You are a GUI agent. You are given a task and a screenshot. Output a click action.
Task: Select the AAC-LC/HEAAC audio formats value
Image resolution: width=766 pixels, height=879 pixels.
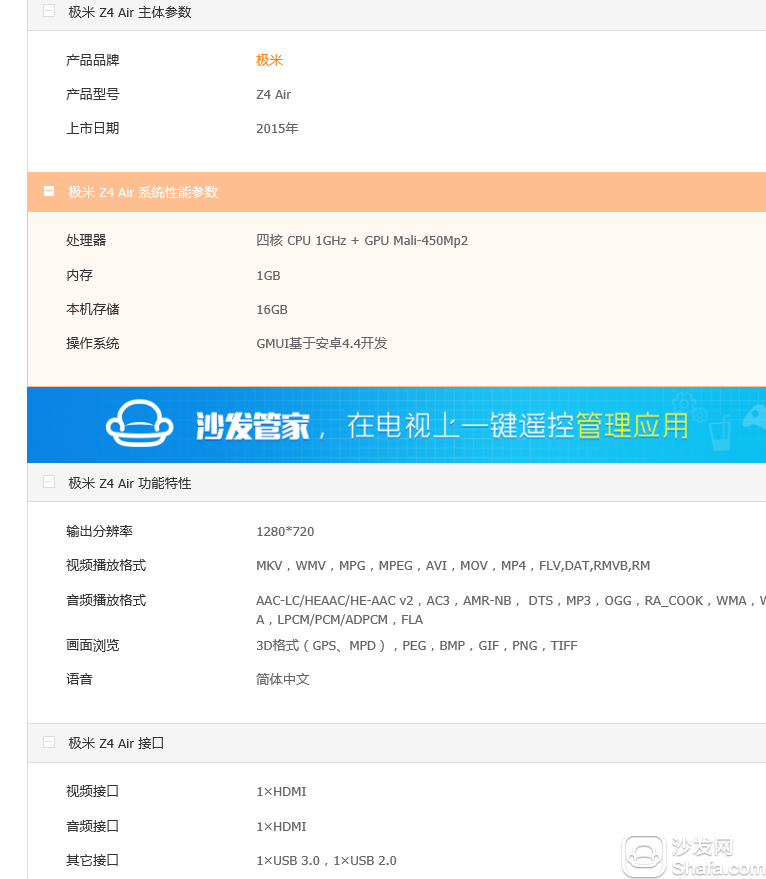511,610
